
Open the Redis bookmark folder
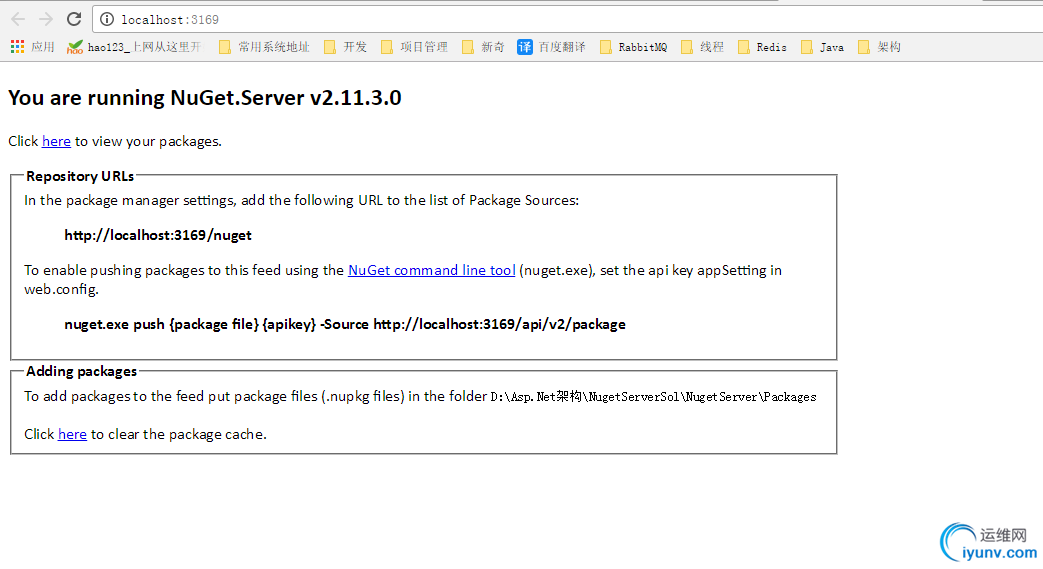(762, 47)
